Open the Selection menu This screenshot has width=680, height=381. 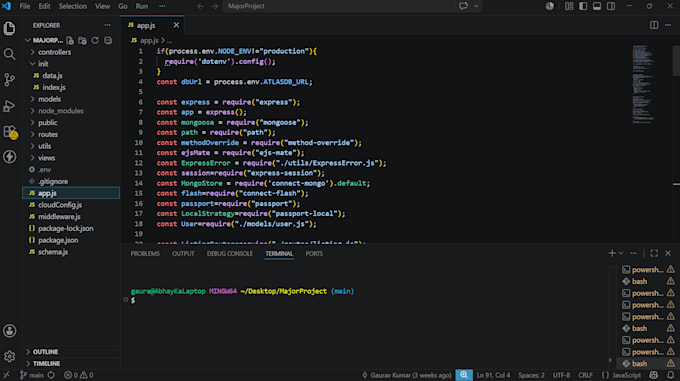[72, 6]
